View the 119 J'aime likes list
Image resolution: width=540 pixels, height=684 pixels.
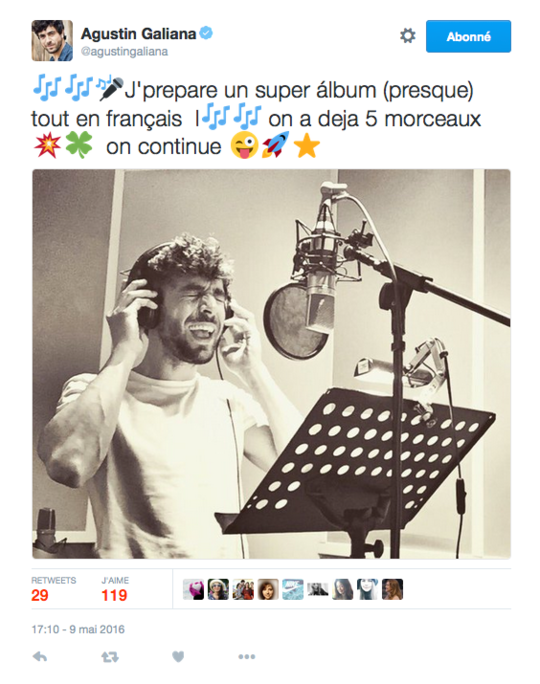(x=115, y=589)
